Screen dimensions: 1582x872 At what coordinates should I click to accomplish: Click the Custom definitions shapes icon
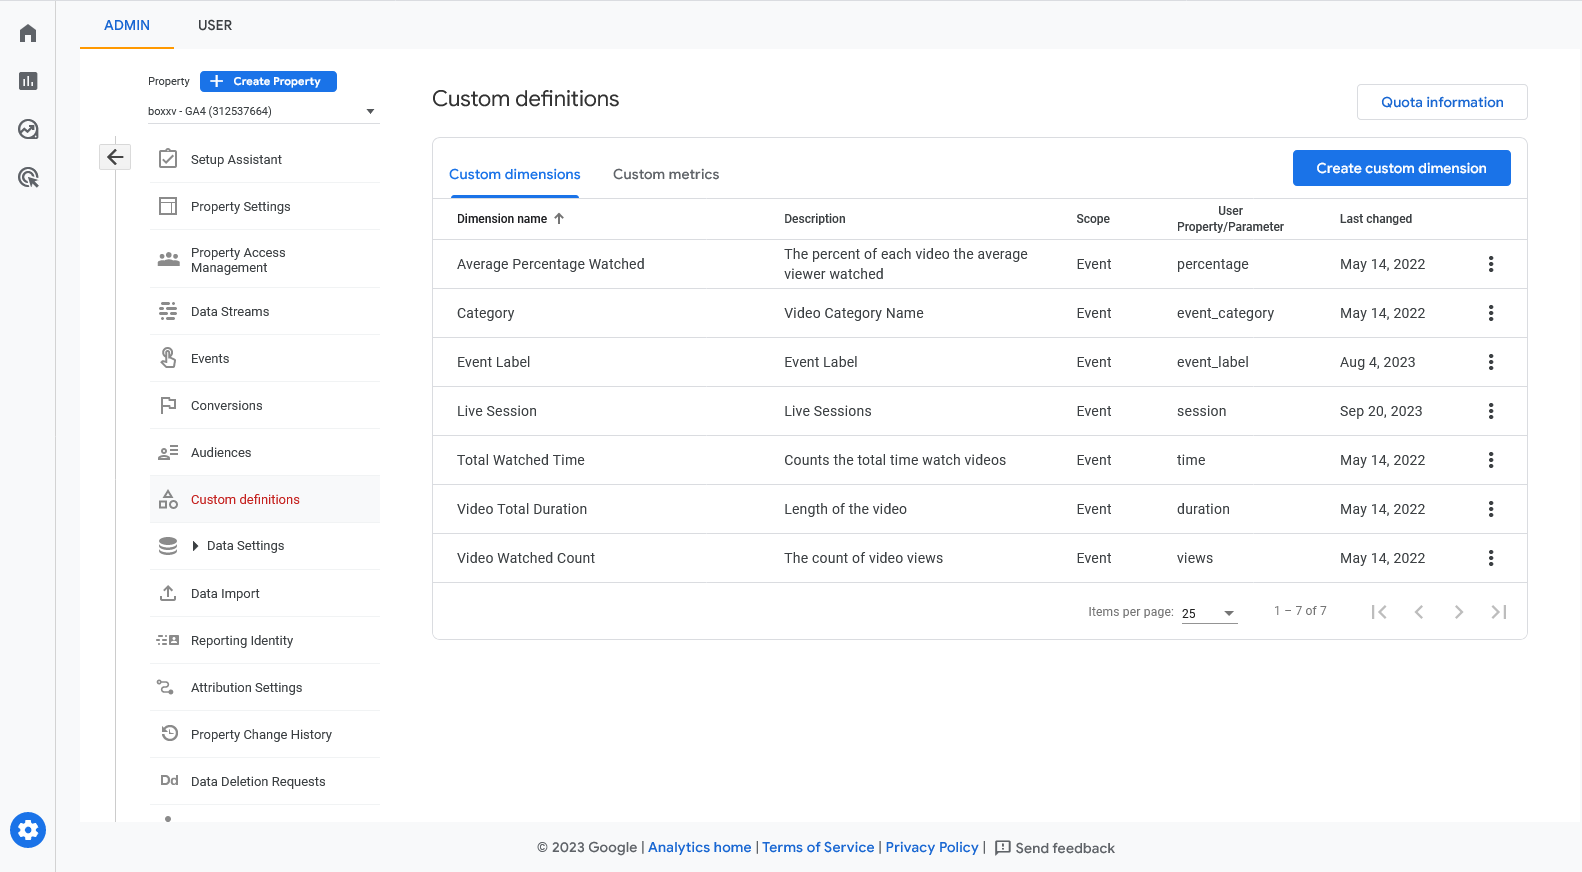click(x=168, y=499)
